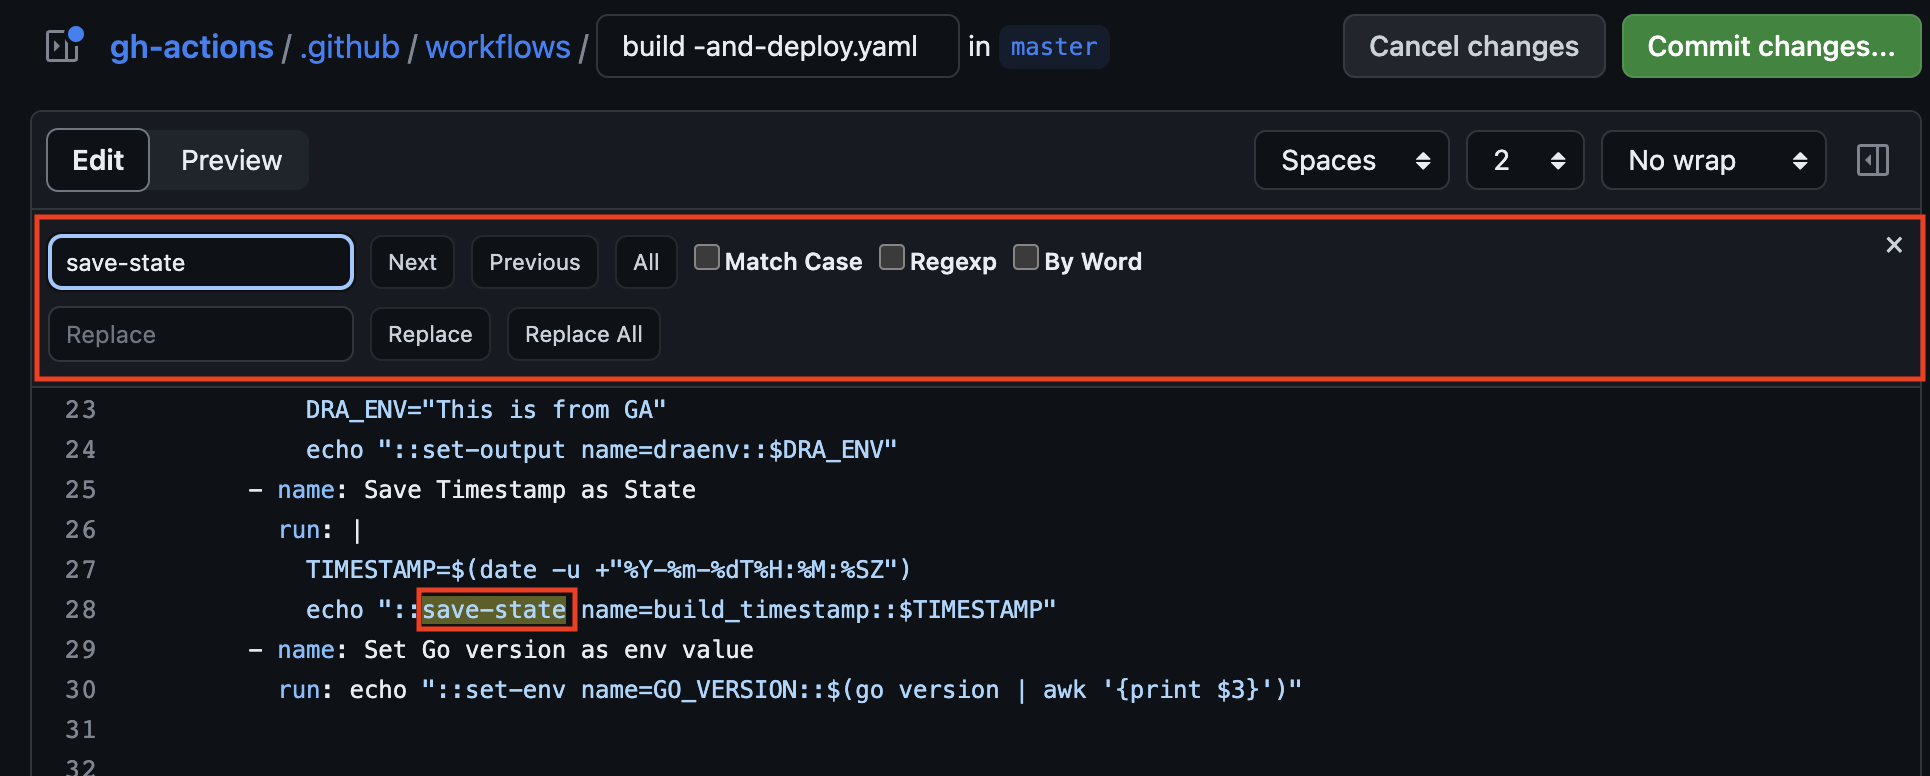The height and width of the screenshot is (776, 1930).
Task: Navigate to the workflows folder link
Action: pos(497,47)
